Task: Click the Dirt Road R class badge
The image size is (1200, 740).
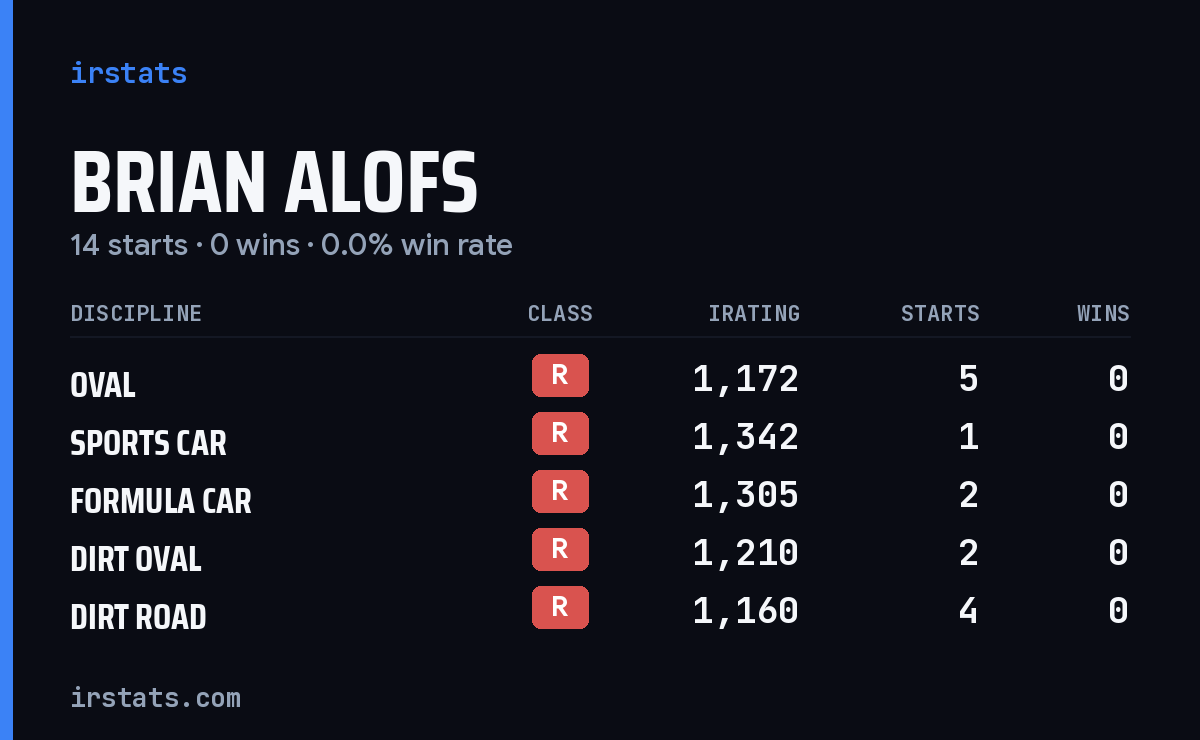Action: (x=560, y=607)
